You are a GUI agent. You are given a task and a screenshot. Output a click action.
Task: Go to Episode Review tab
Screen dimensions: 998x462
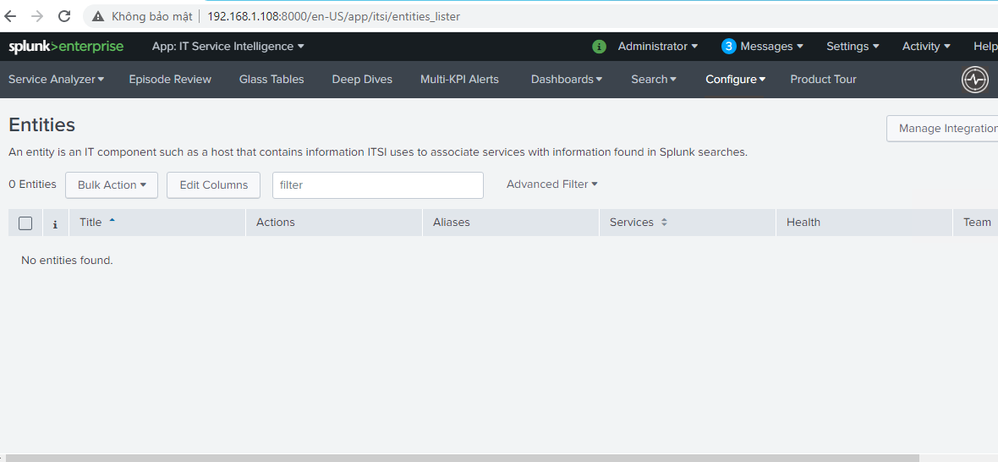(x=170, y=79)
